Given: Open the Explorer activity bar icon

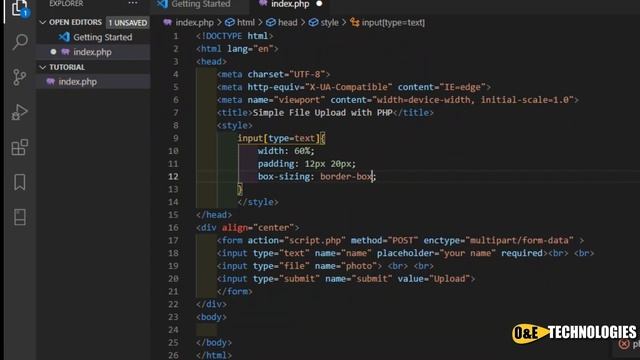Looking at the screenshot, I should 20,8.
